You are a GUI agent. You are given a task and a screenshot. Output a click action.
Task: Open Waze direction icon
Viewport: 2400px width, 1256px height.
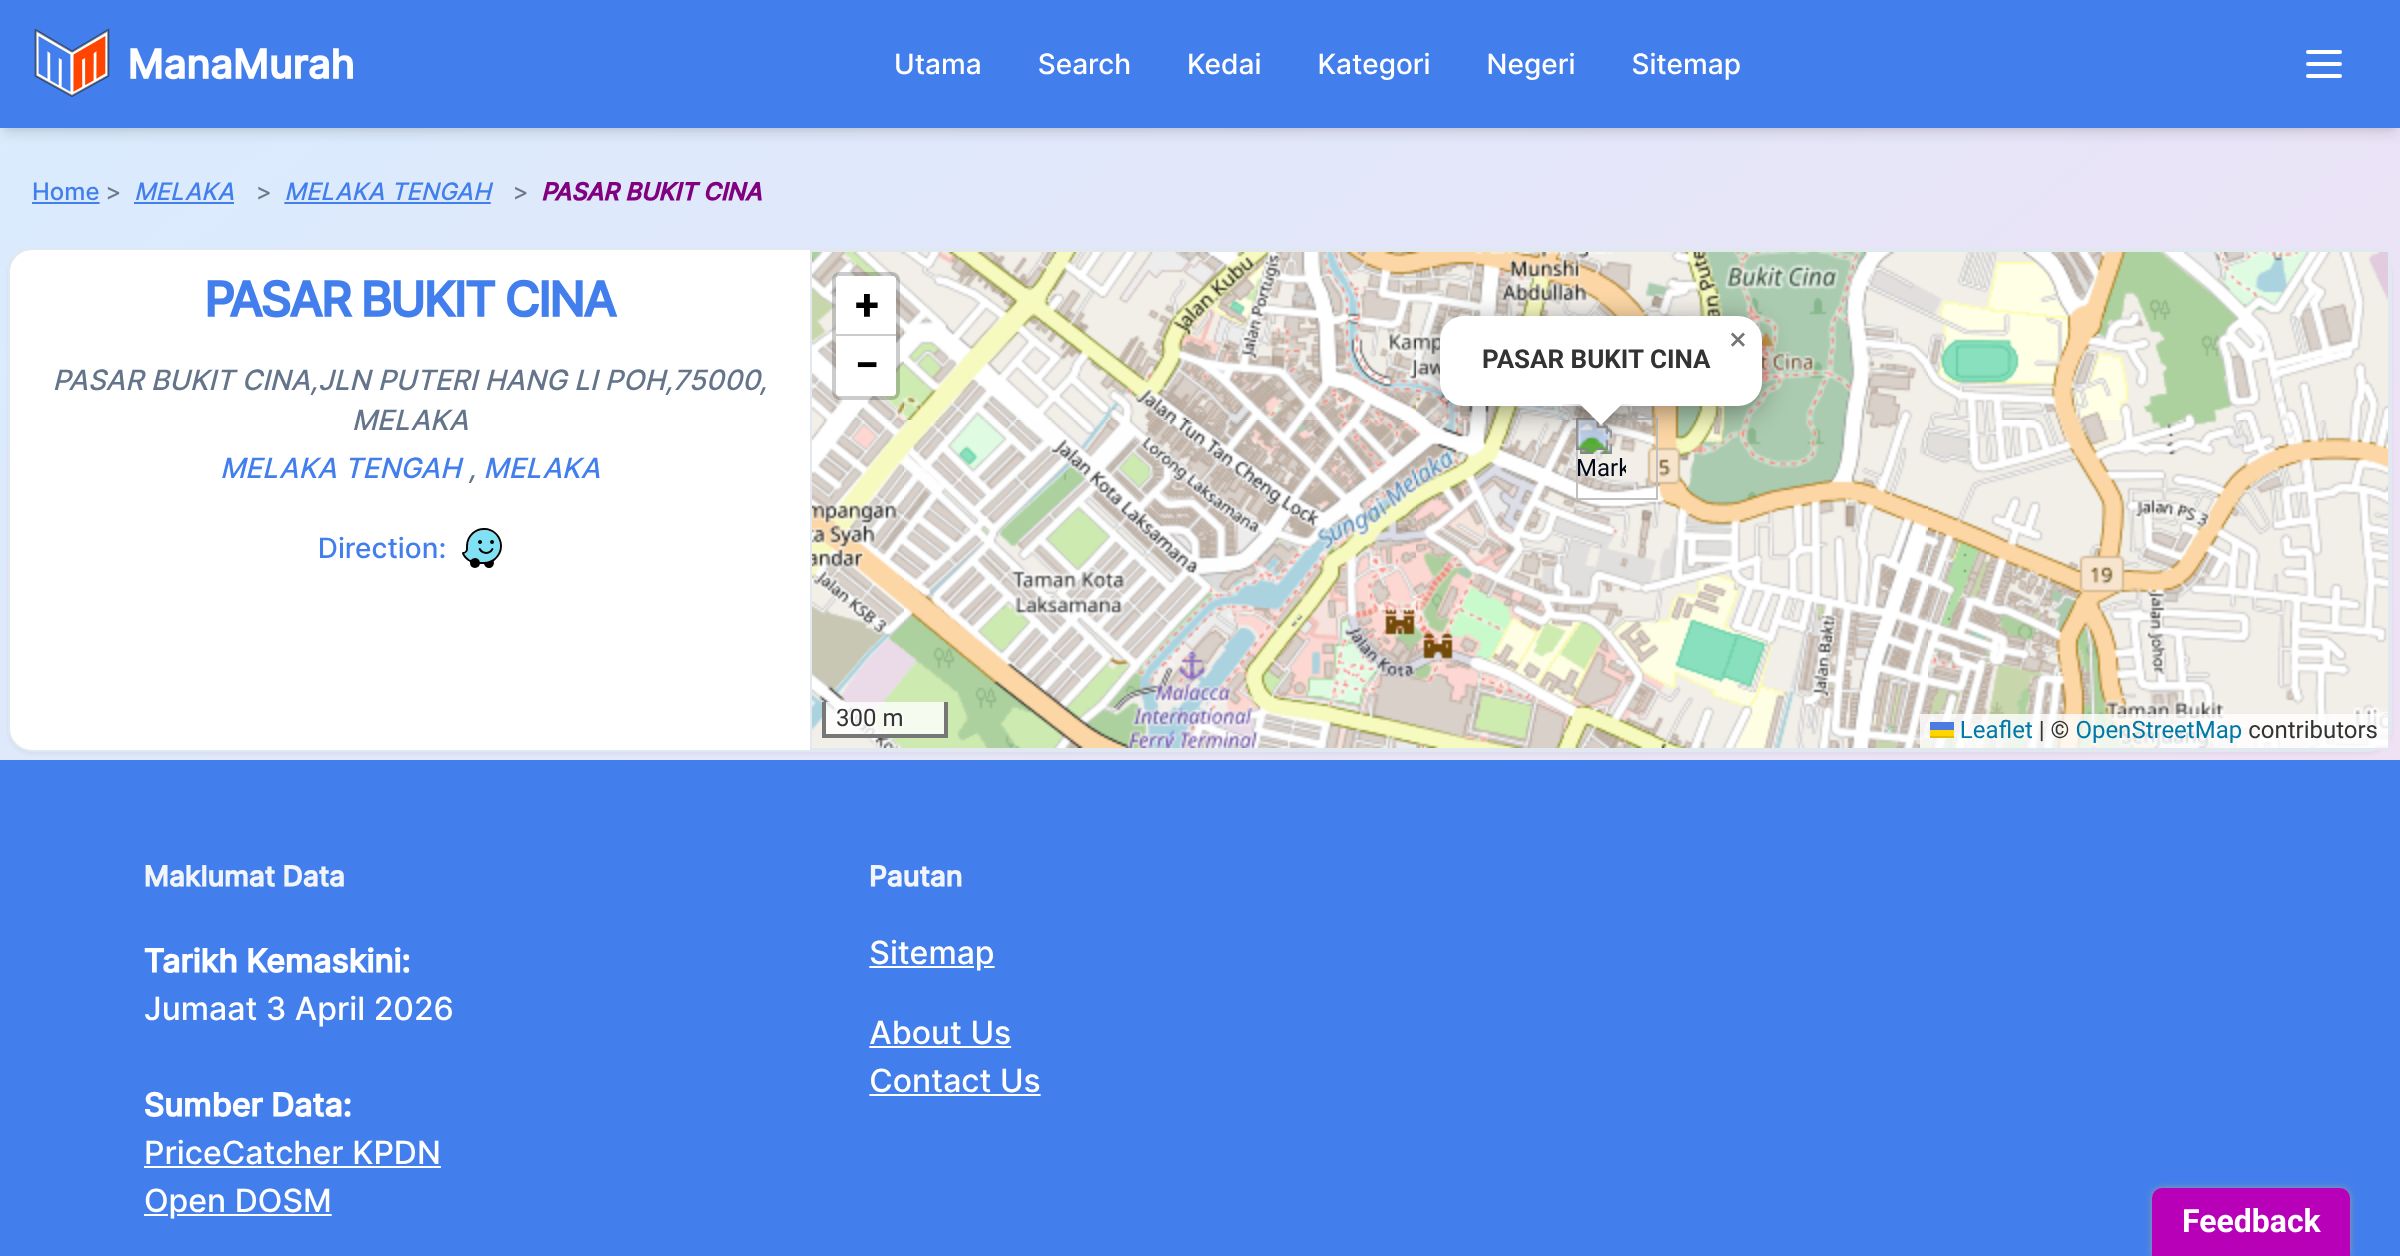coord(482,548)
